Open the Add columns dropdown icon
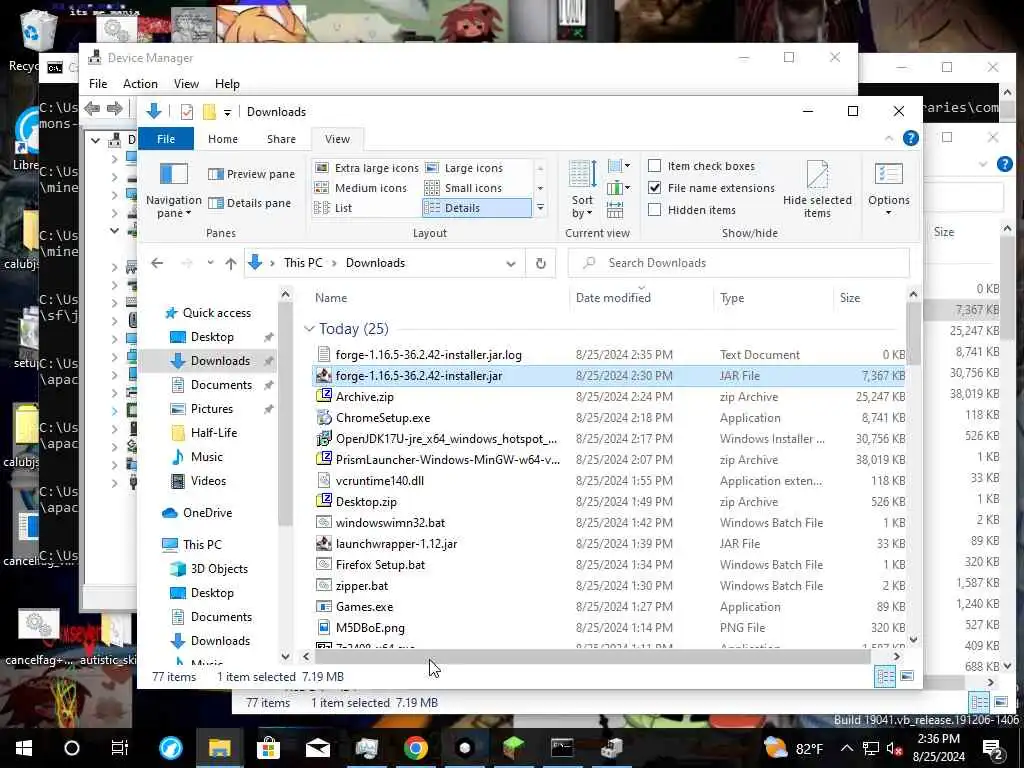1024x768 pixels. 618,189
